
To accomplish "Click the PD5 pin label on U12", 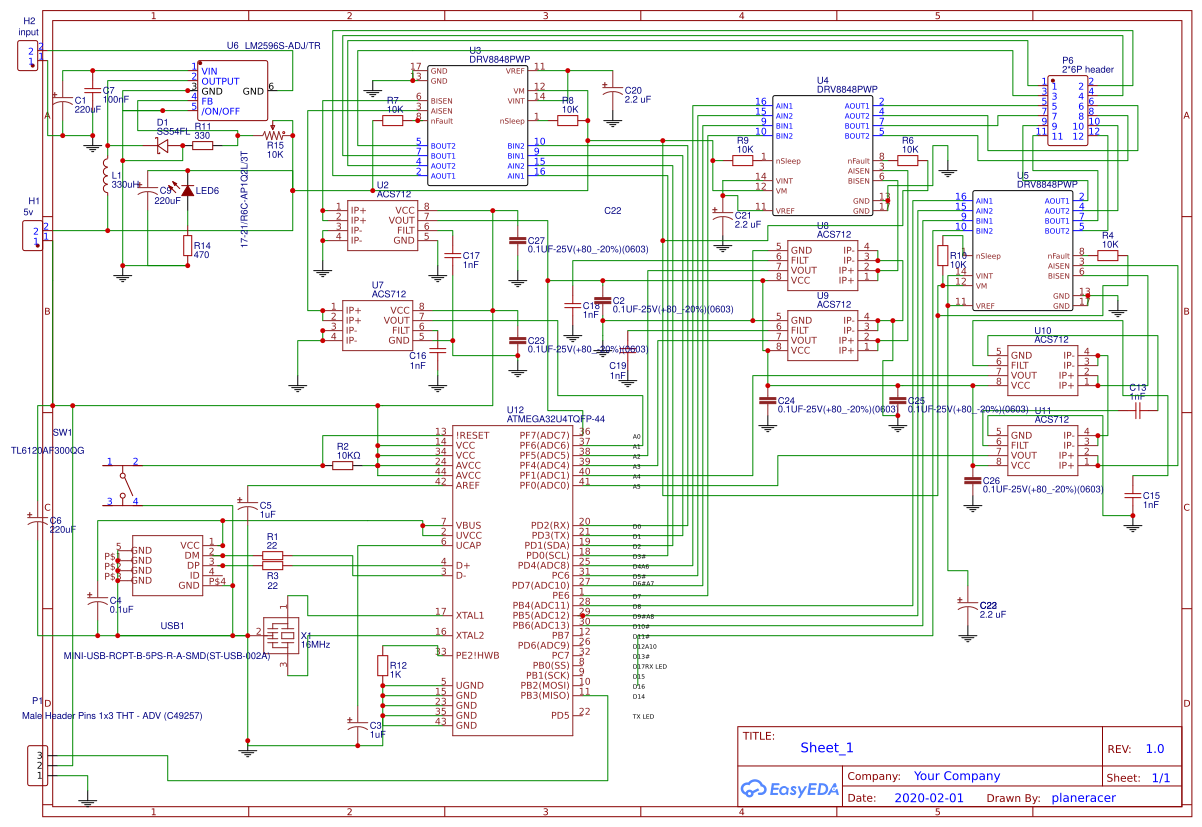I will coord(560,714).
